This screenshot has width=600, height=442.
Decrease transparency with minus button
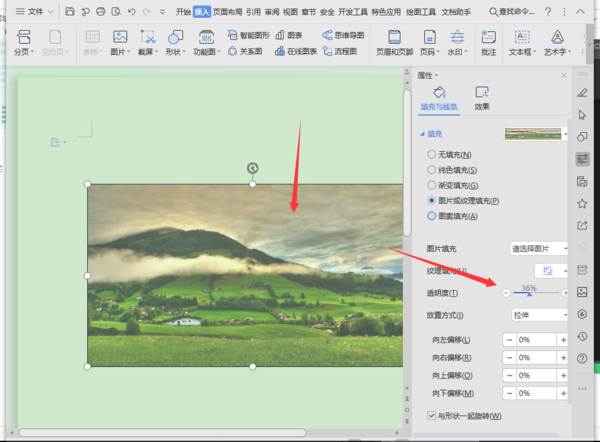tap(506, 293)
